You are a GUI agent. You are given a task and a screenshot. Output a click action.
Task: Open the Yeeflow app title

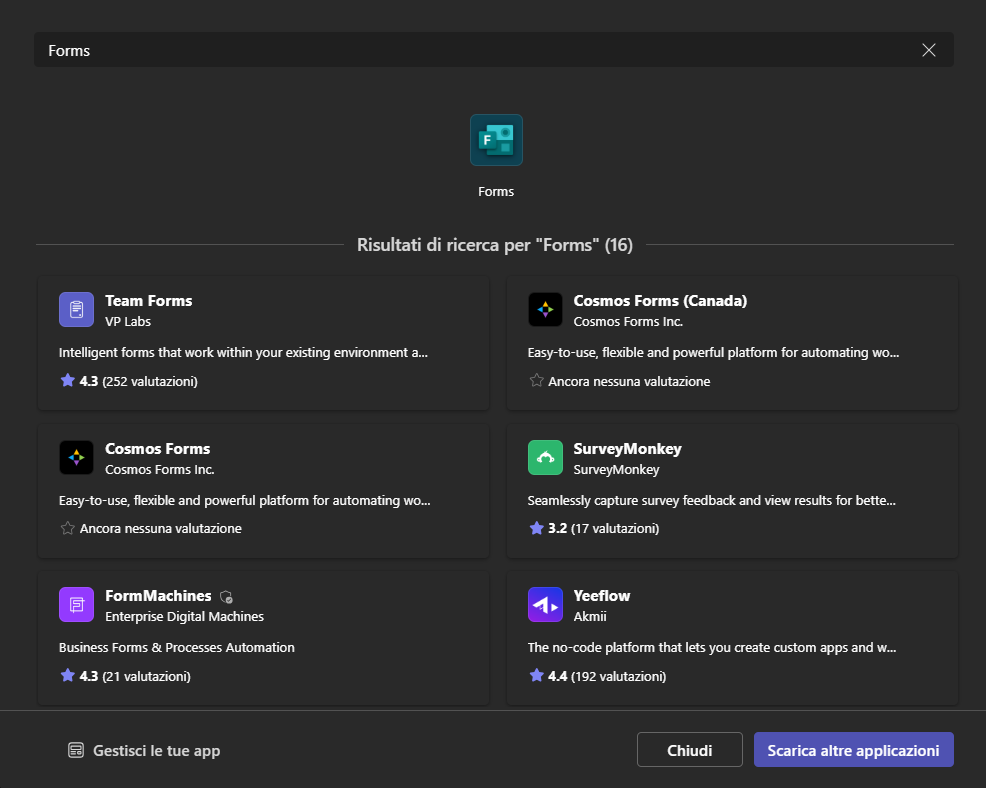pyautogui.click(x=602, y=596)
